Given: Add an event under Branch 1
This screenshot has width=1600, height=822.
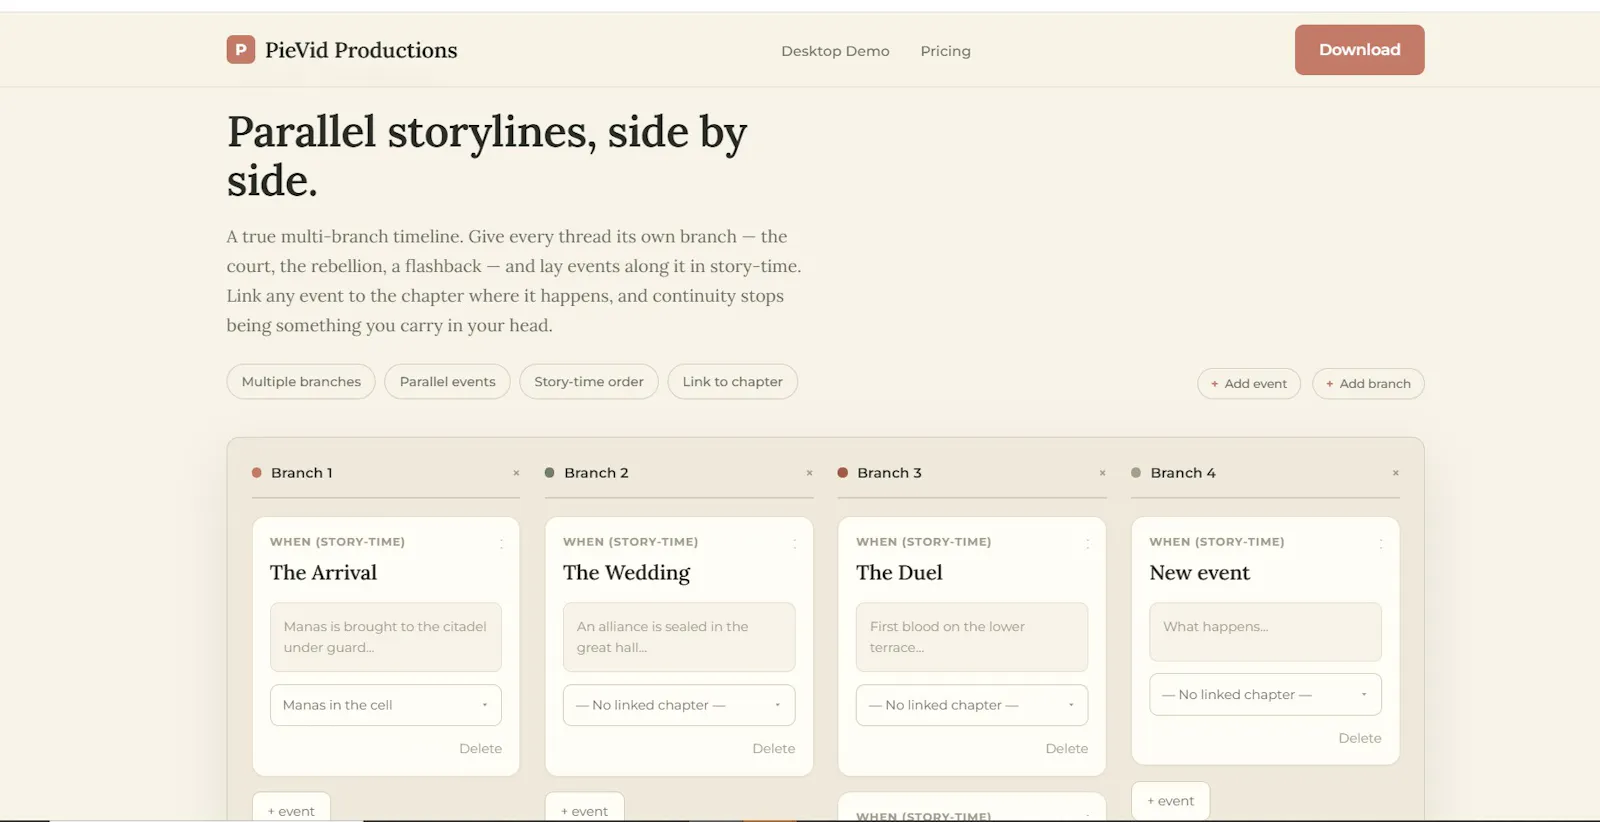Looking at the screenshot, I should tap(291, 808).
